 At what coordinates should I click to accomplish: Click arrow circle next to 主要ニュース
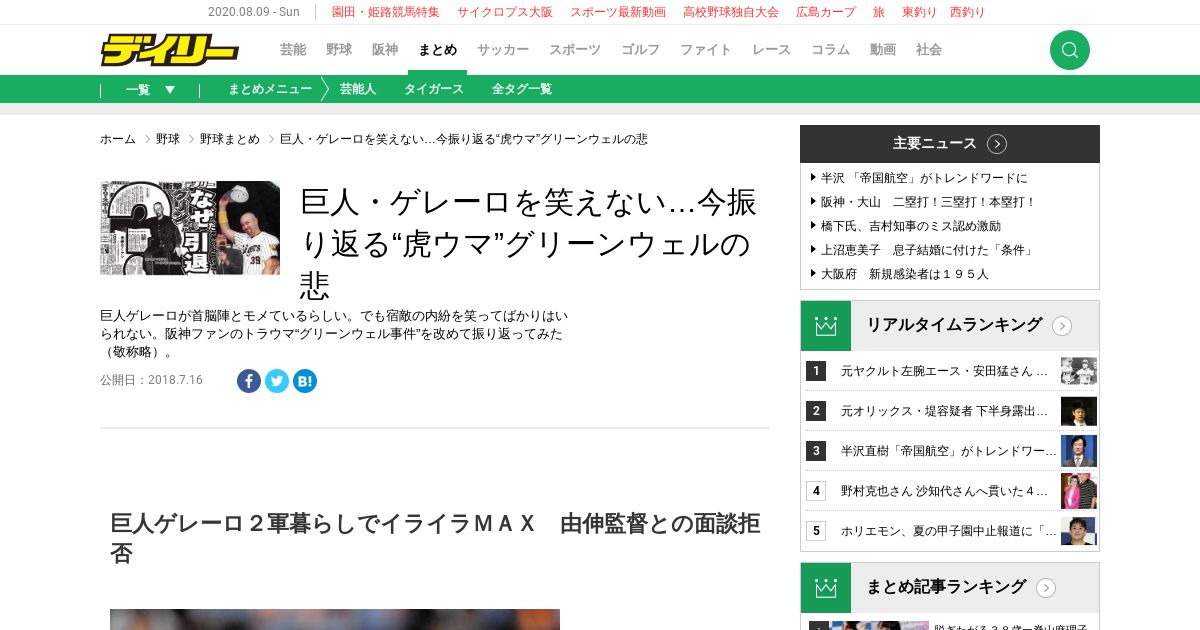coord(997,144)
